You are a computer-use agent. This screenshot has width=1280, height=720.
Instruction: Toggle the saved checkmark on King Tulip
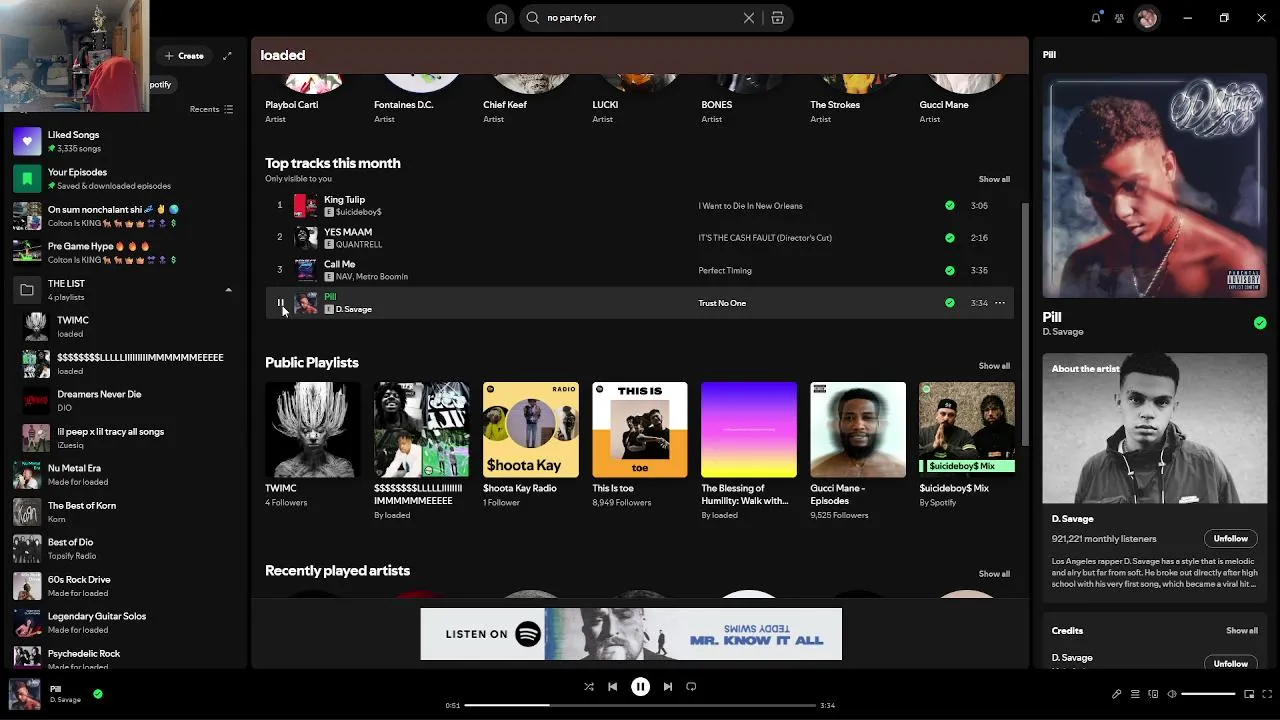click(x=950, y=206)
